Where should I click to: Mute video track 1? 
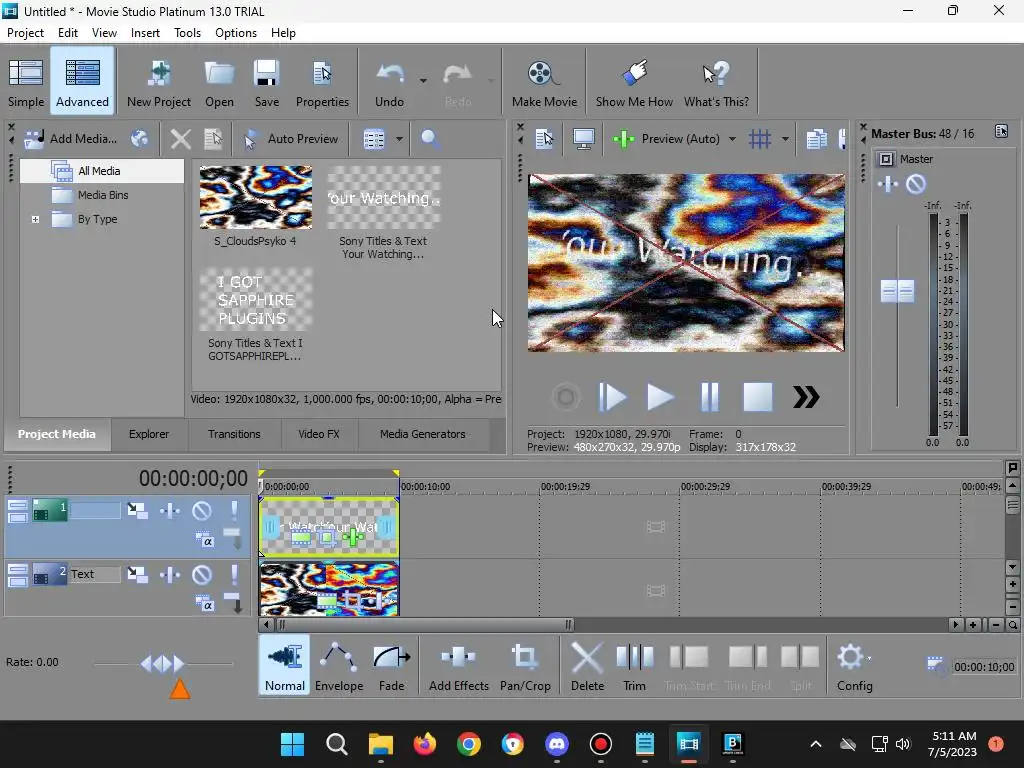point(201,510)
